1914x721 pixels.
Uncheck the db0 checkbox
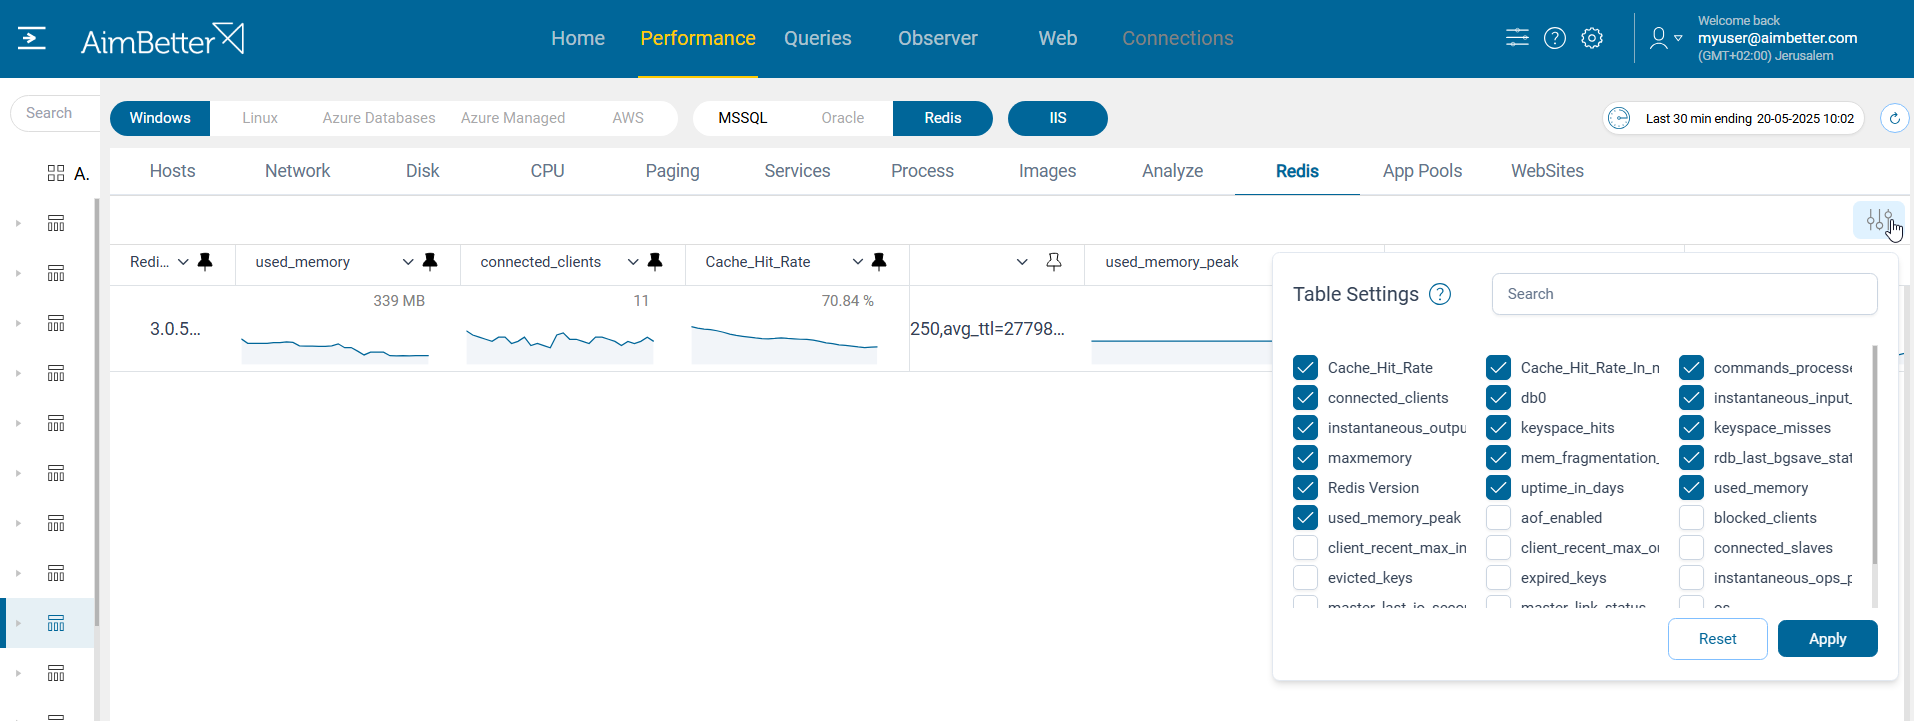1498,398
